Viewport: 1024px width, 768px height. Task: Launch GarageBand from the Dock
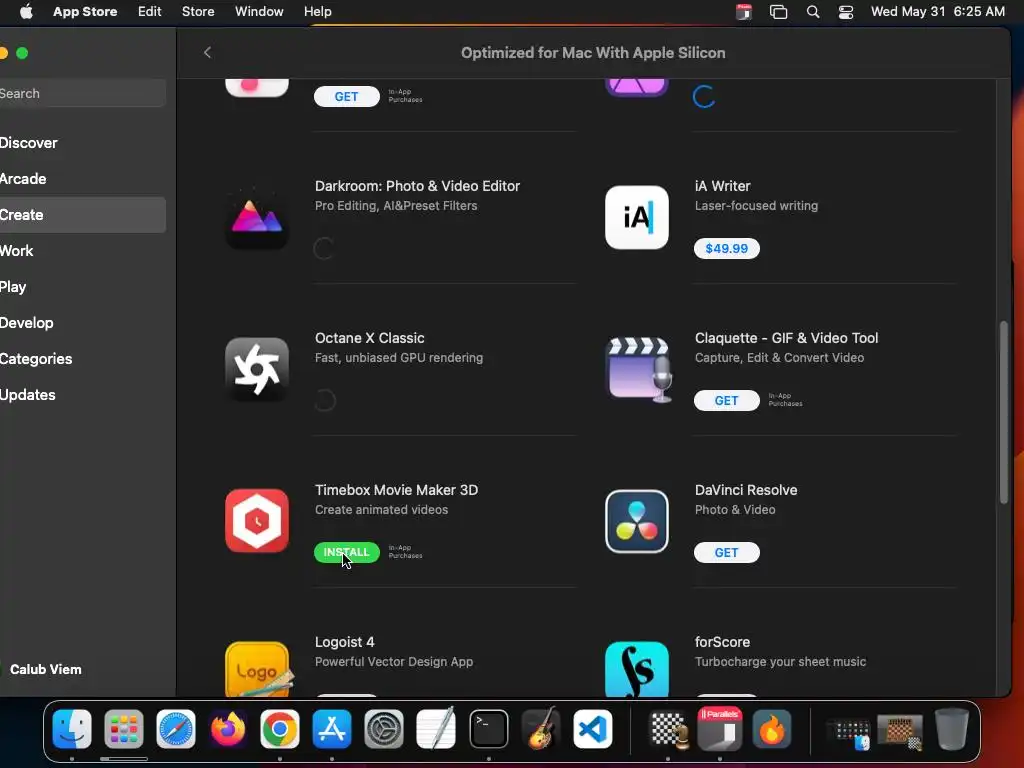pos(541,729)
